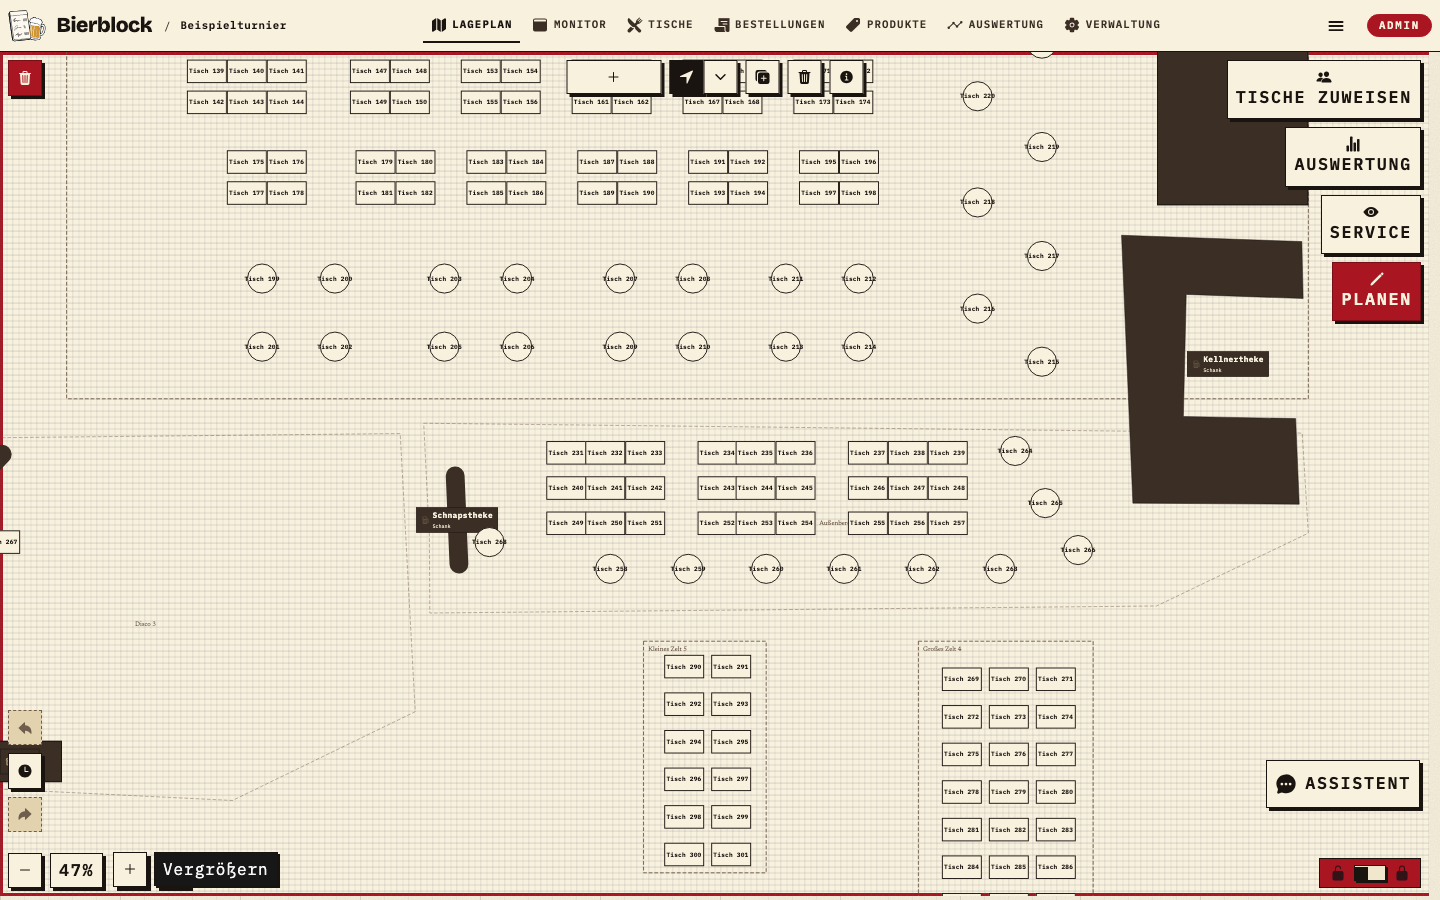
Task: Open the tool options chevron dropdown
Action: [x=720, y=77]
